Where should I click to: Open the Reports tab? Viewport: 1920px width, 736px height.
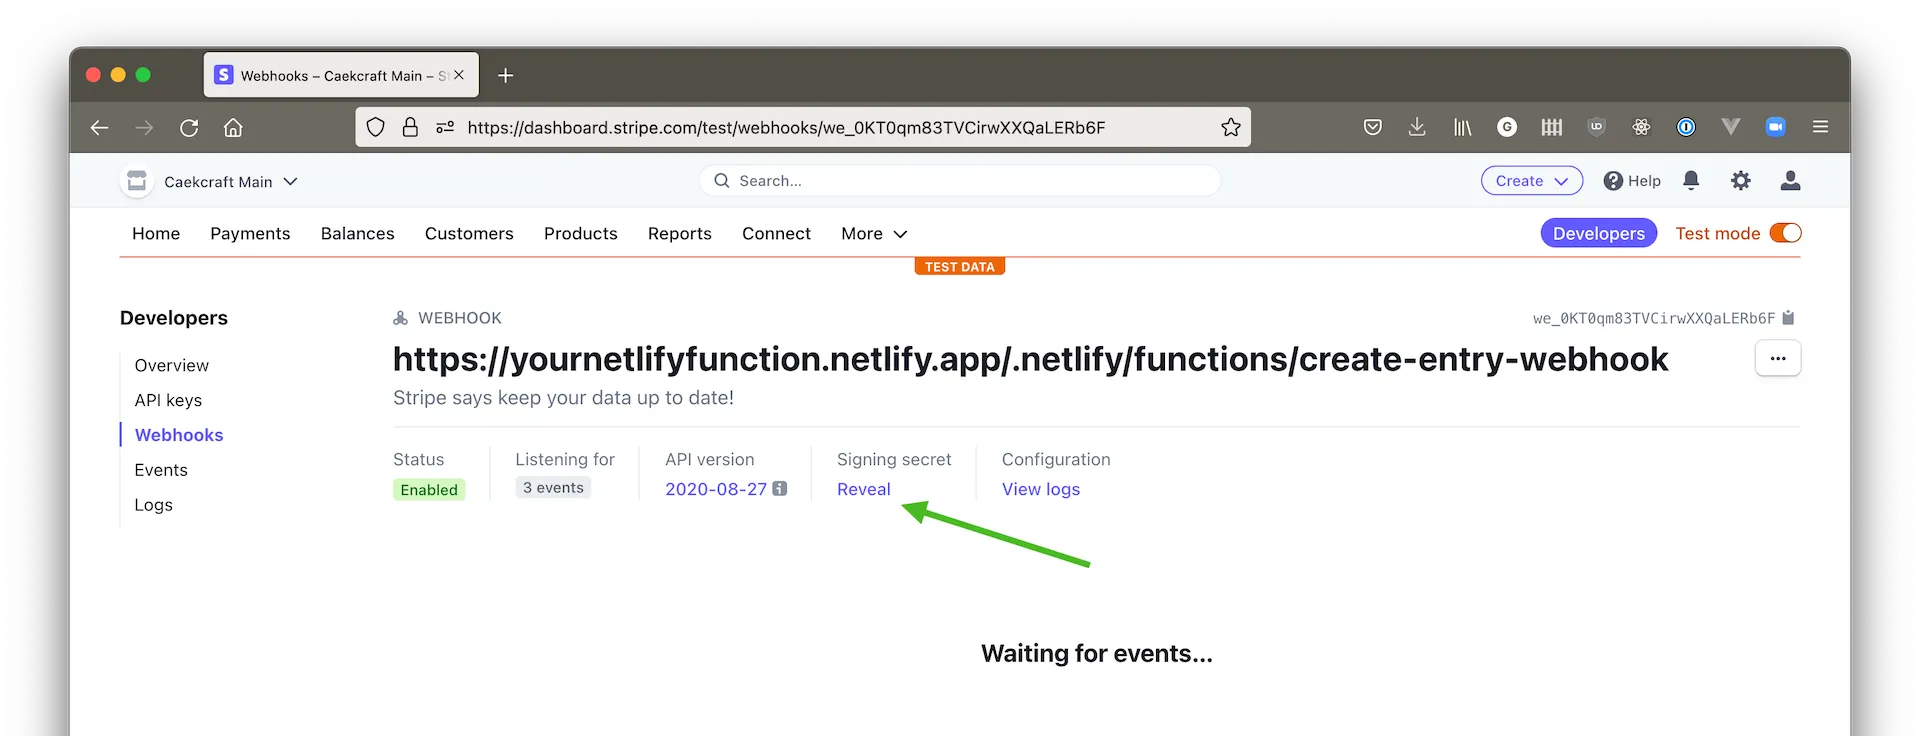680,233
